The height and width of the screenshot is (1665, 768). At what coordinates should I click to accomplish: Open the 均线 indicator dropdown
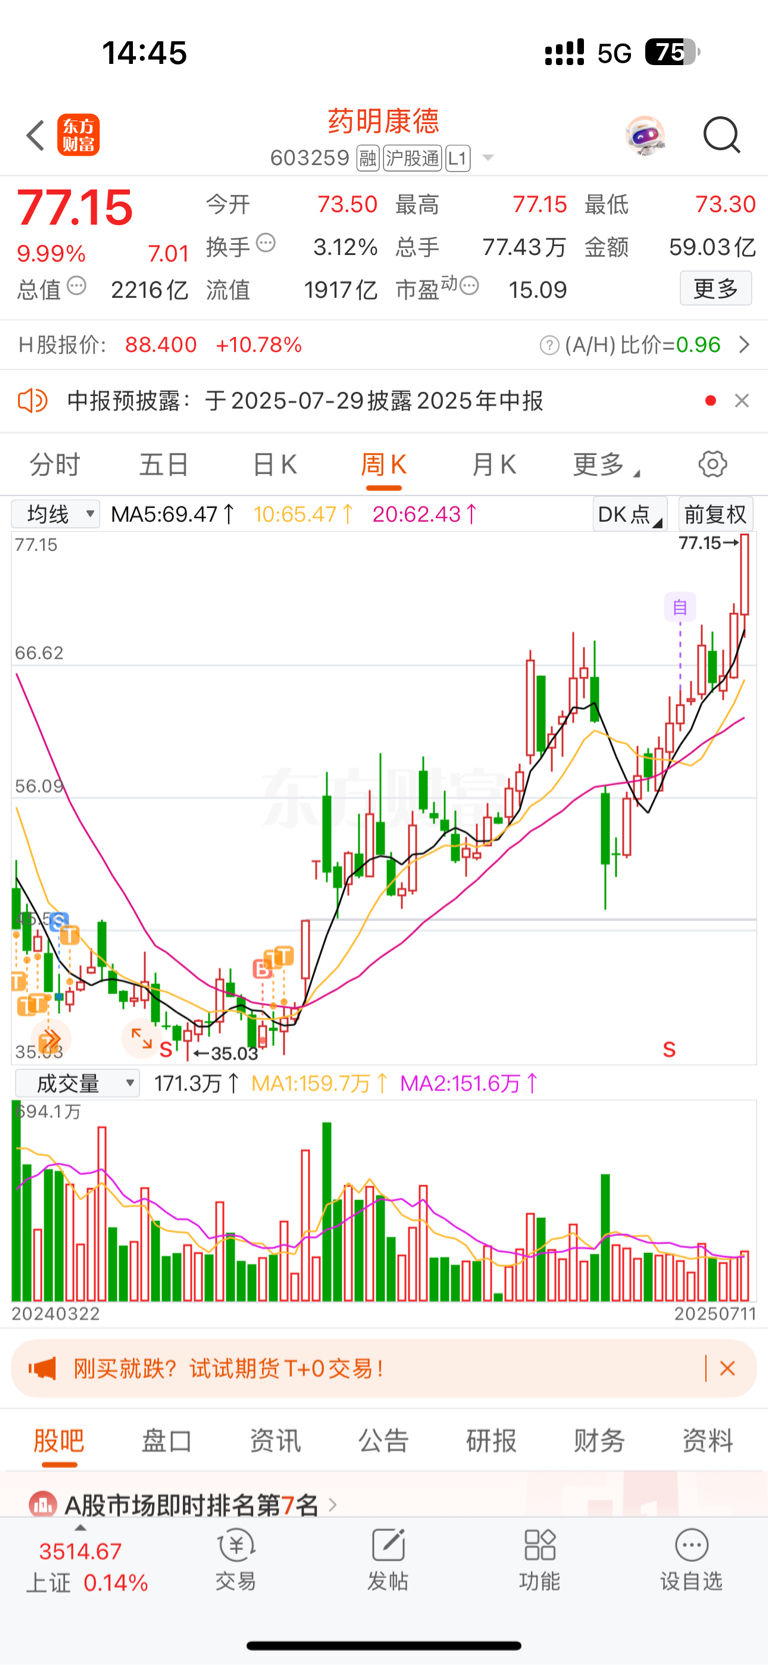[x=55, y=514]
